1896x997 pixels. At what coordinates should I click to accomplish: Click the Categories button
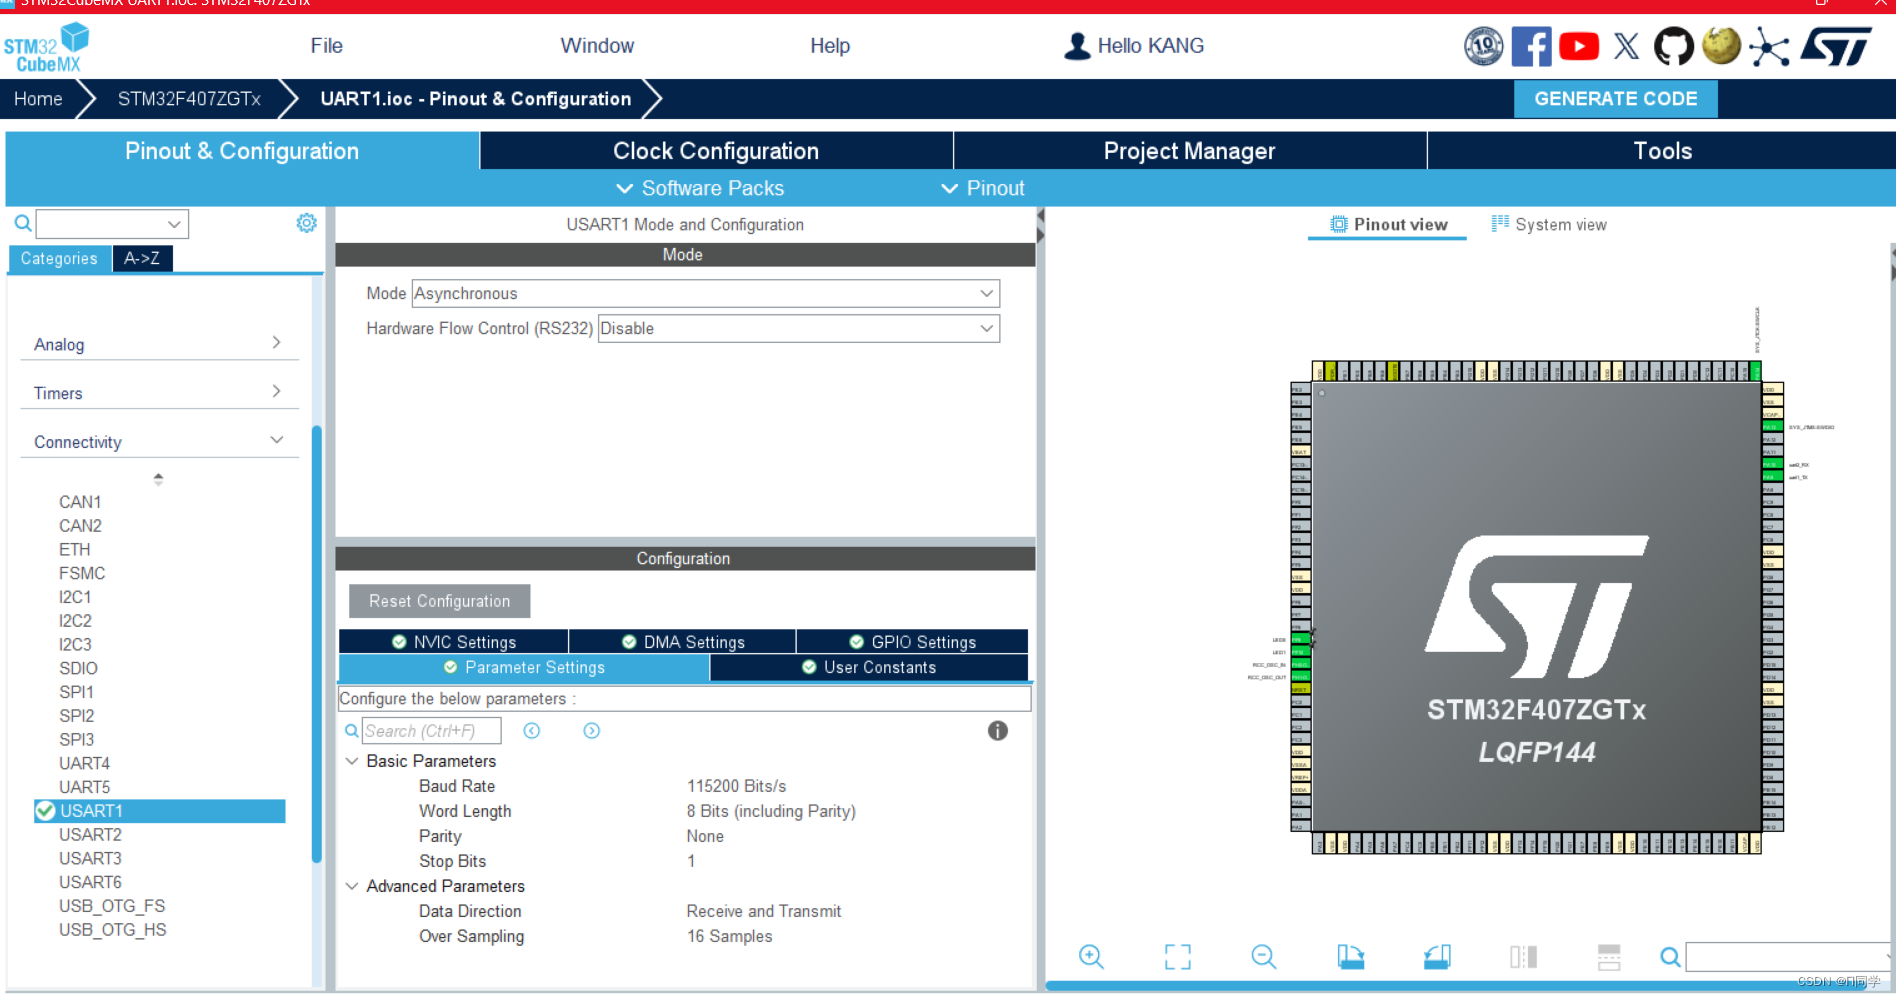point(59,258)
